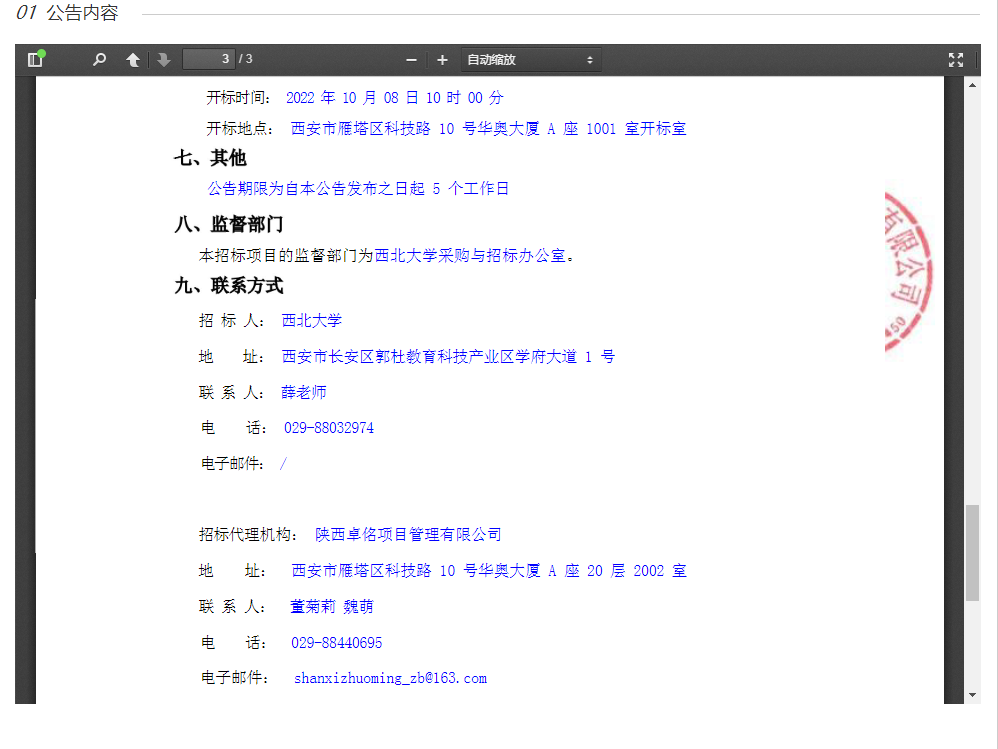The width and height of the screenshot is (998, 749).
Task: Zoom out with the minus button
Action: (x=411, y=60)
